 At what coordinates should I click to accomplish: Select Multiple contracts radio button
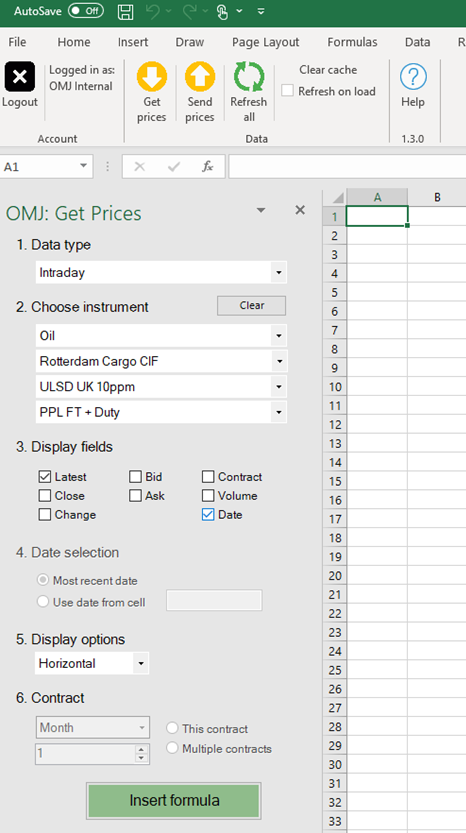(172, 748)
